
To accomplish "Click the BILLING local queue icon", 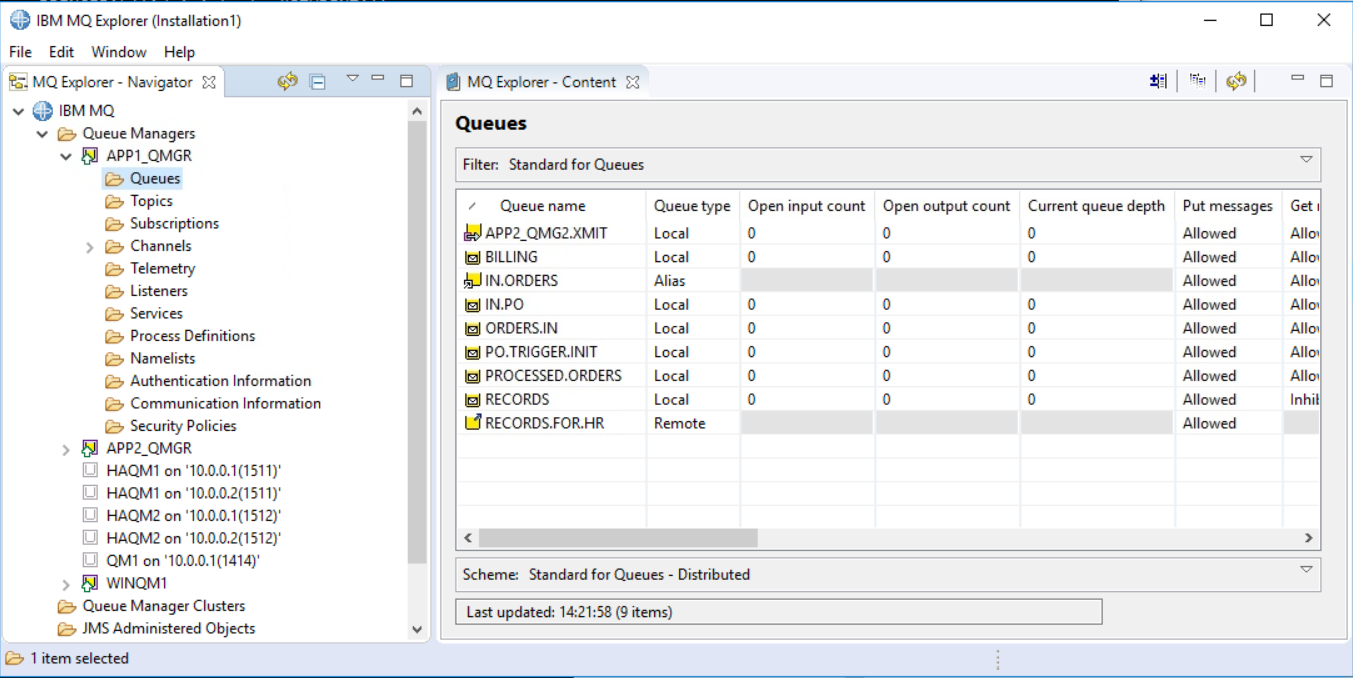I will [472, 257].
